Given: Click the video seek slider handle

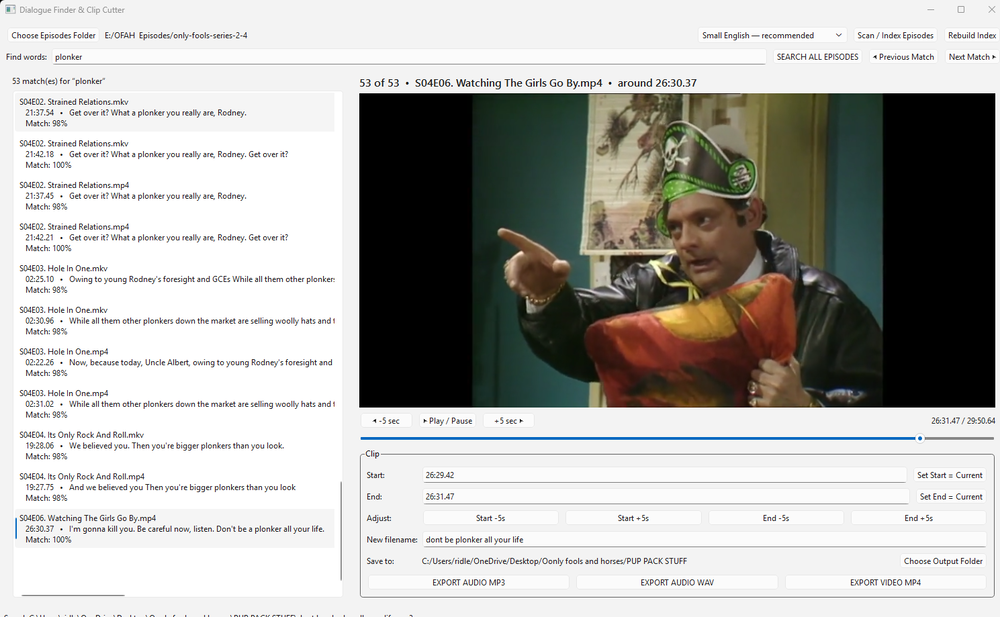Looking at the screenshot, I should click(x=920, y=438).
